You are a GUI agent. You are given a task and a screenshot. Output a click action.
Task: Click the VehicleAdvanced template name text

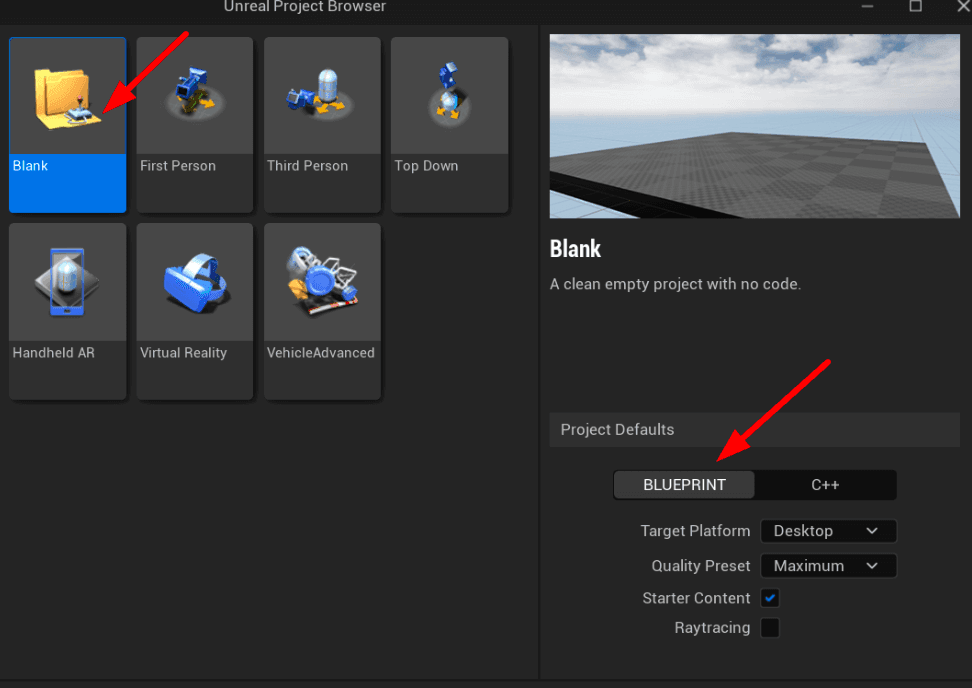point(320,353)
